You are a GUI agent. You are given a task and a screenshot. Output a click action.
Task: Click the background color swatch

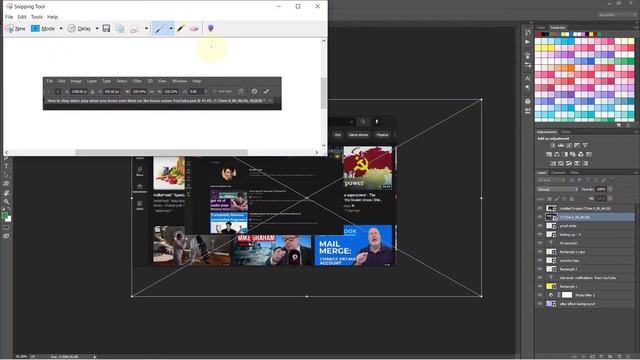(9, 219)
